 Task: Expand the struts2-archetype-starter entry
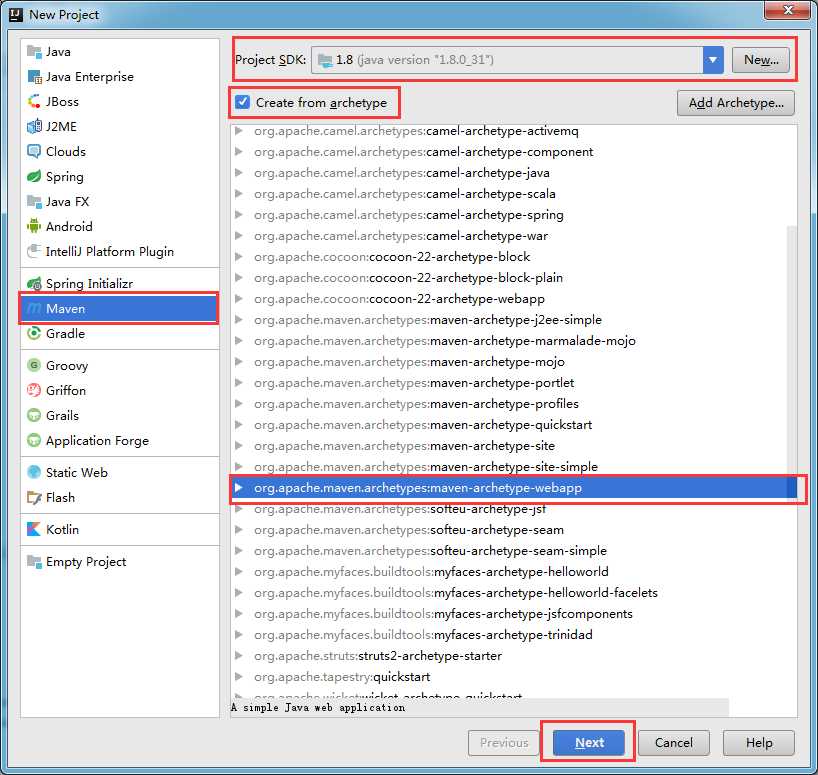point(239,656)
